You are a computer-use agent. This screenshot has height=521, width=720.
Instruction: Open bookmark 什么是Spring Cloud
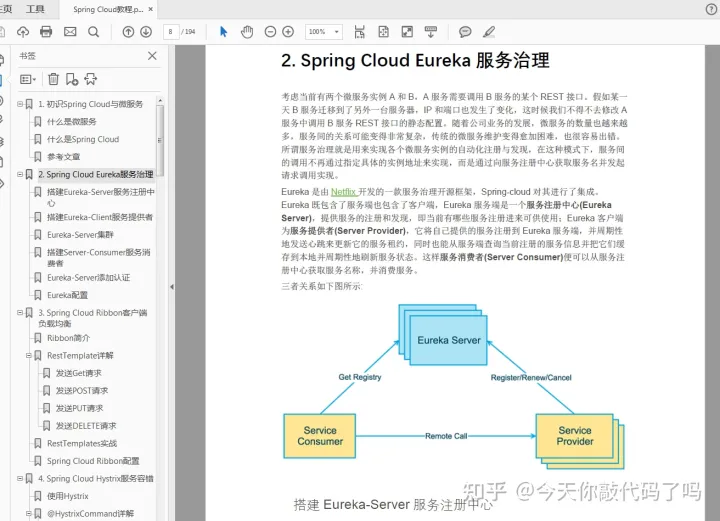click(x=83, y=139)
